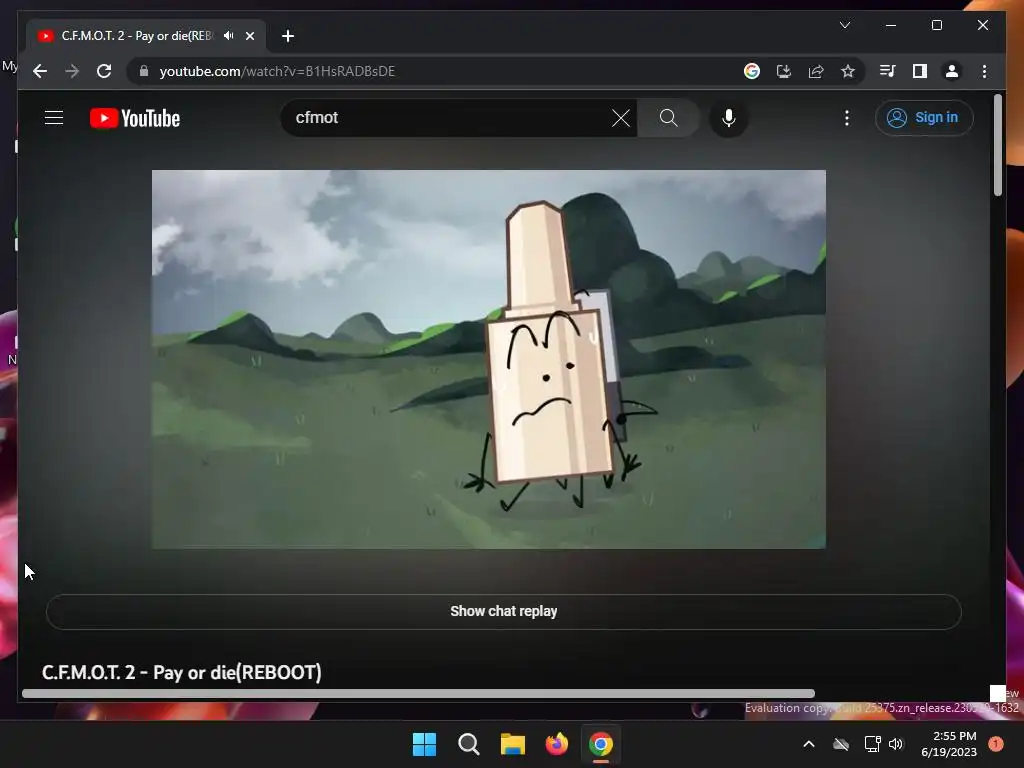1024x768 pixels.
Task: Open the volume control in tray
Action: tap(896, 744)
